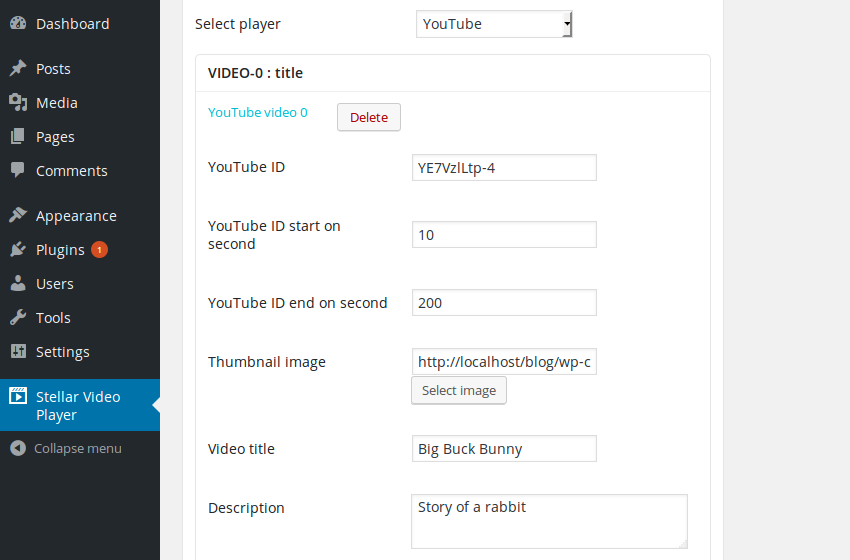
Task: Click the Media library icon
Action: click(x=18, y=102)
